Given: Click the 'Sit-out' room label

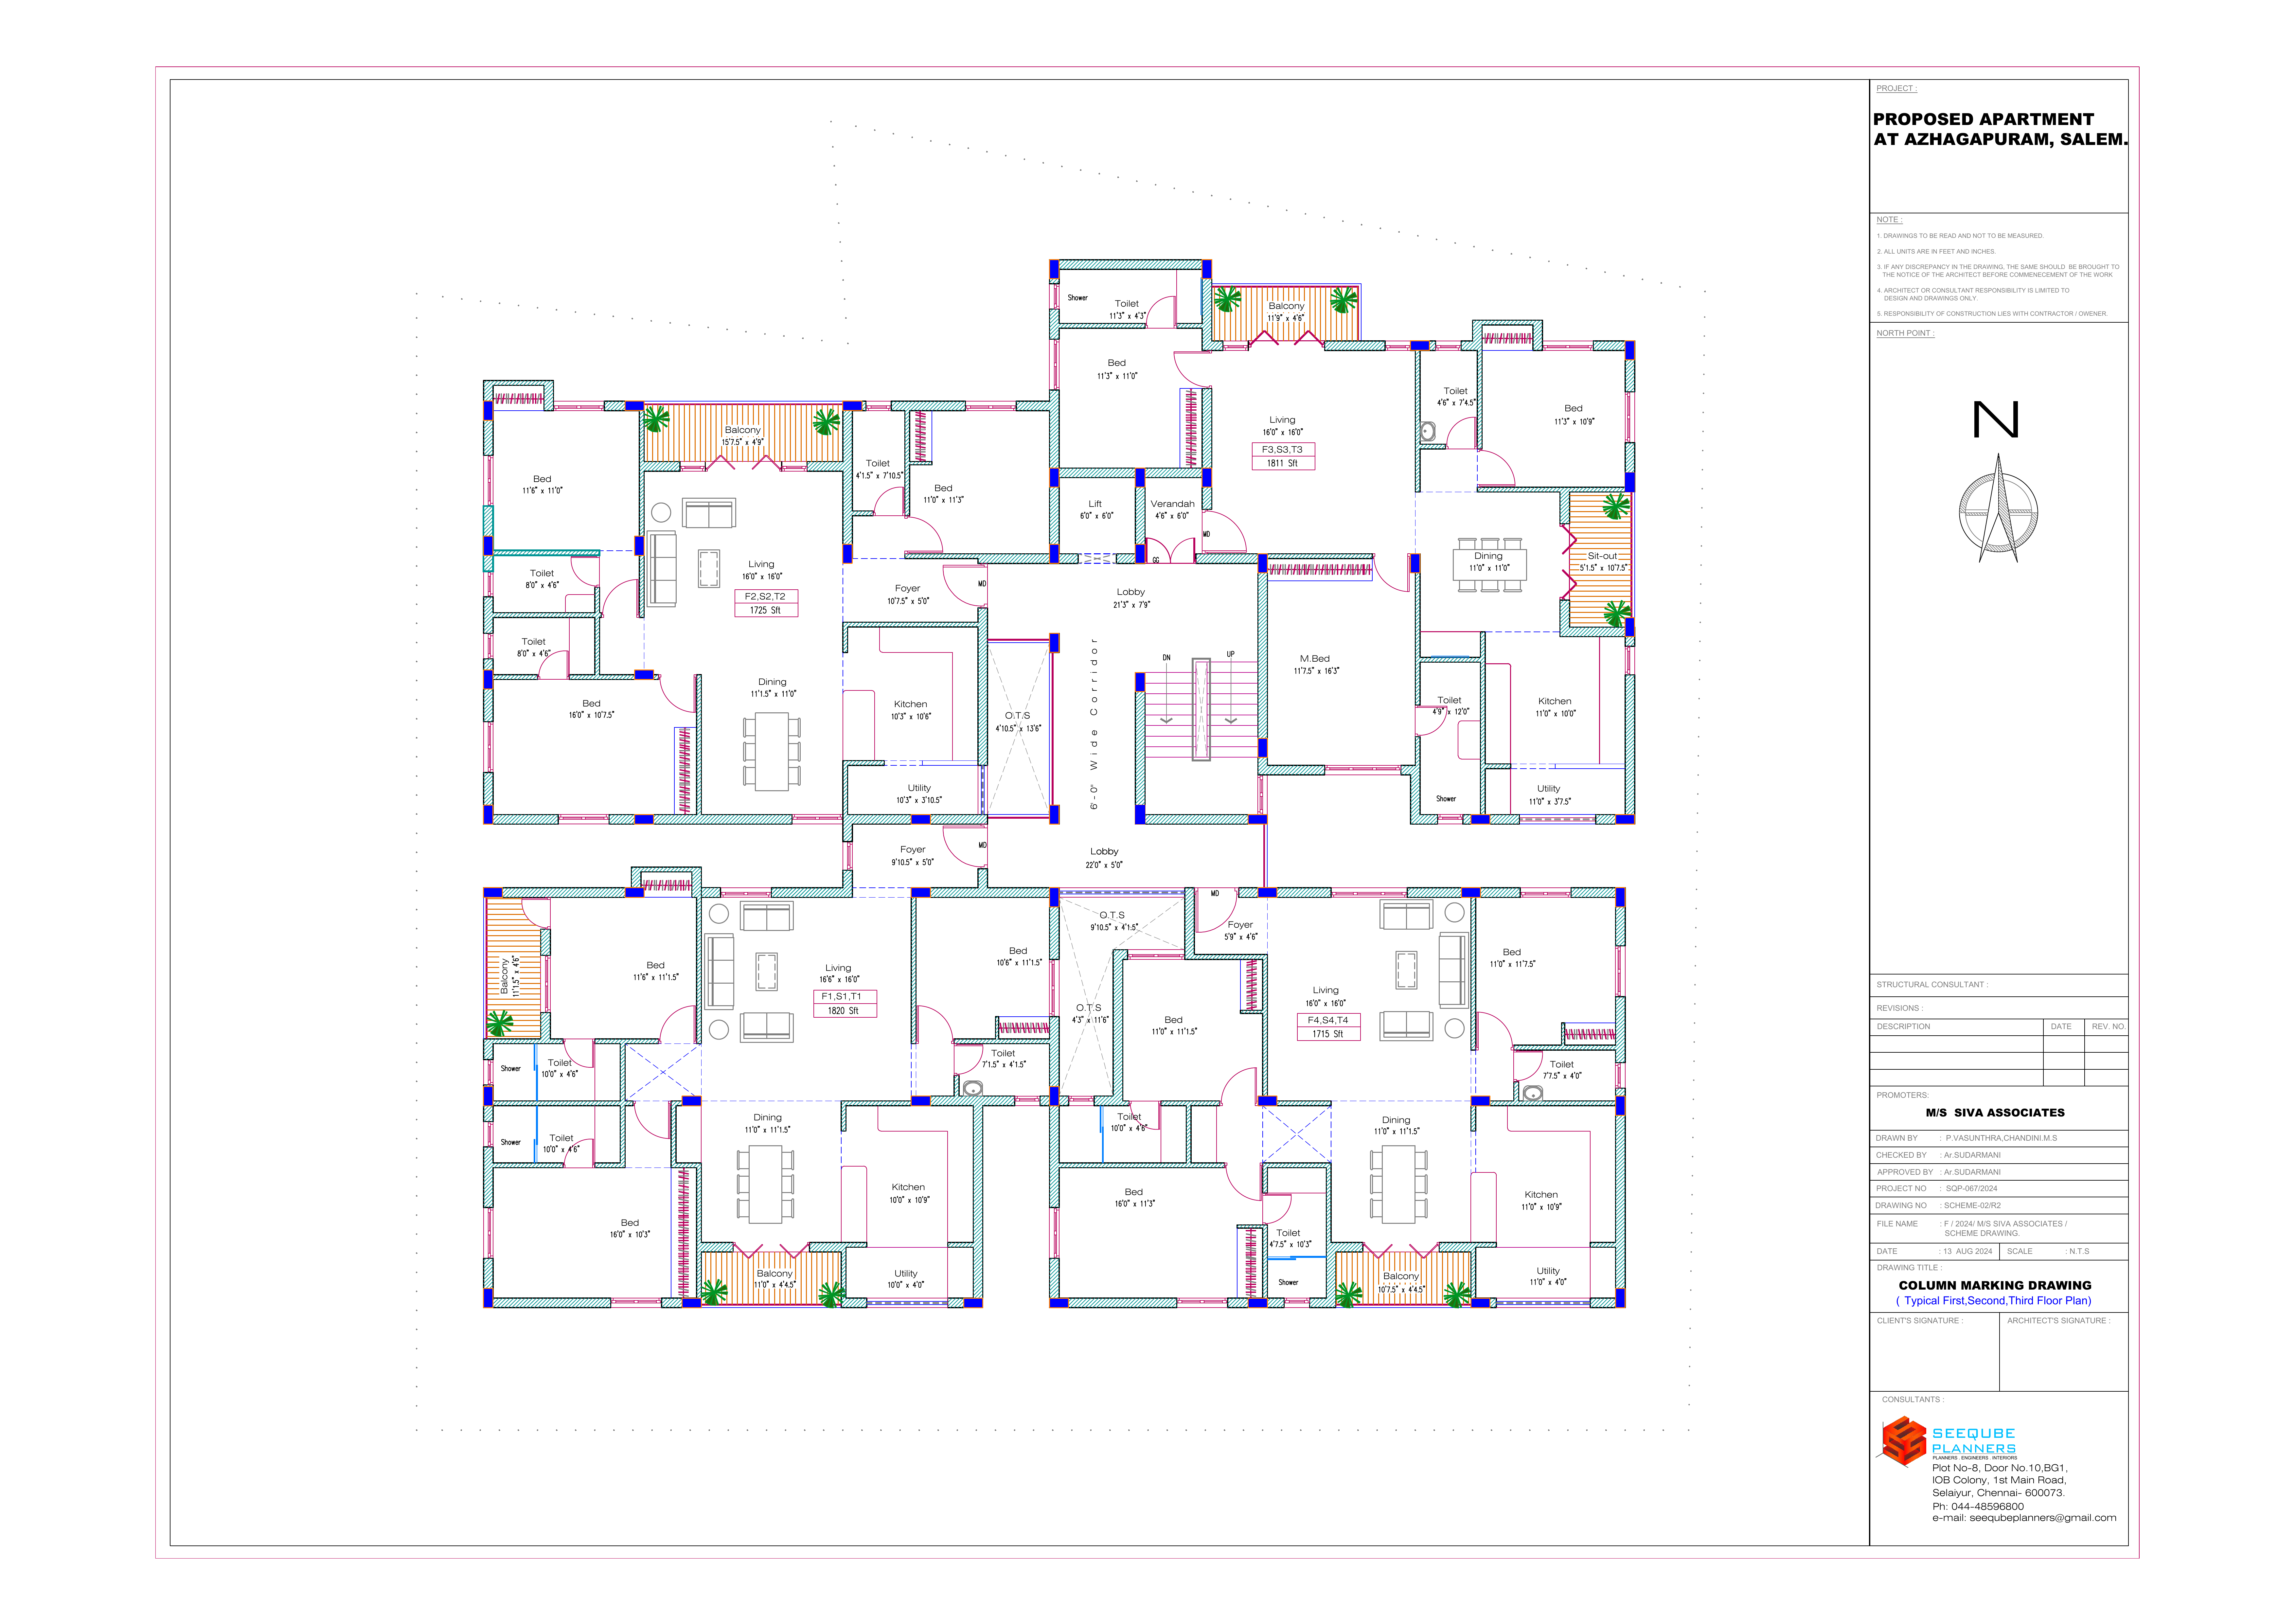Looking at the screenshot, I should [x=1602, y=556].
